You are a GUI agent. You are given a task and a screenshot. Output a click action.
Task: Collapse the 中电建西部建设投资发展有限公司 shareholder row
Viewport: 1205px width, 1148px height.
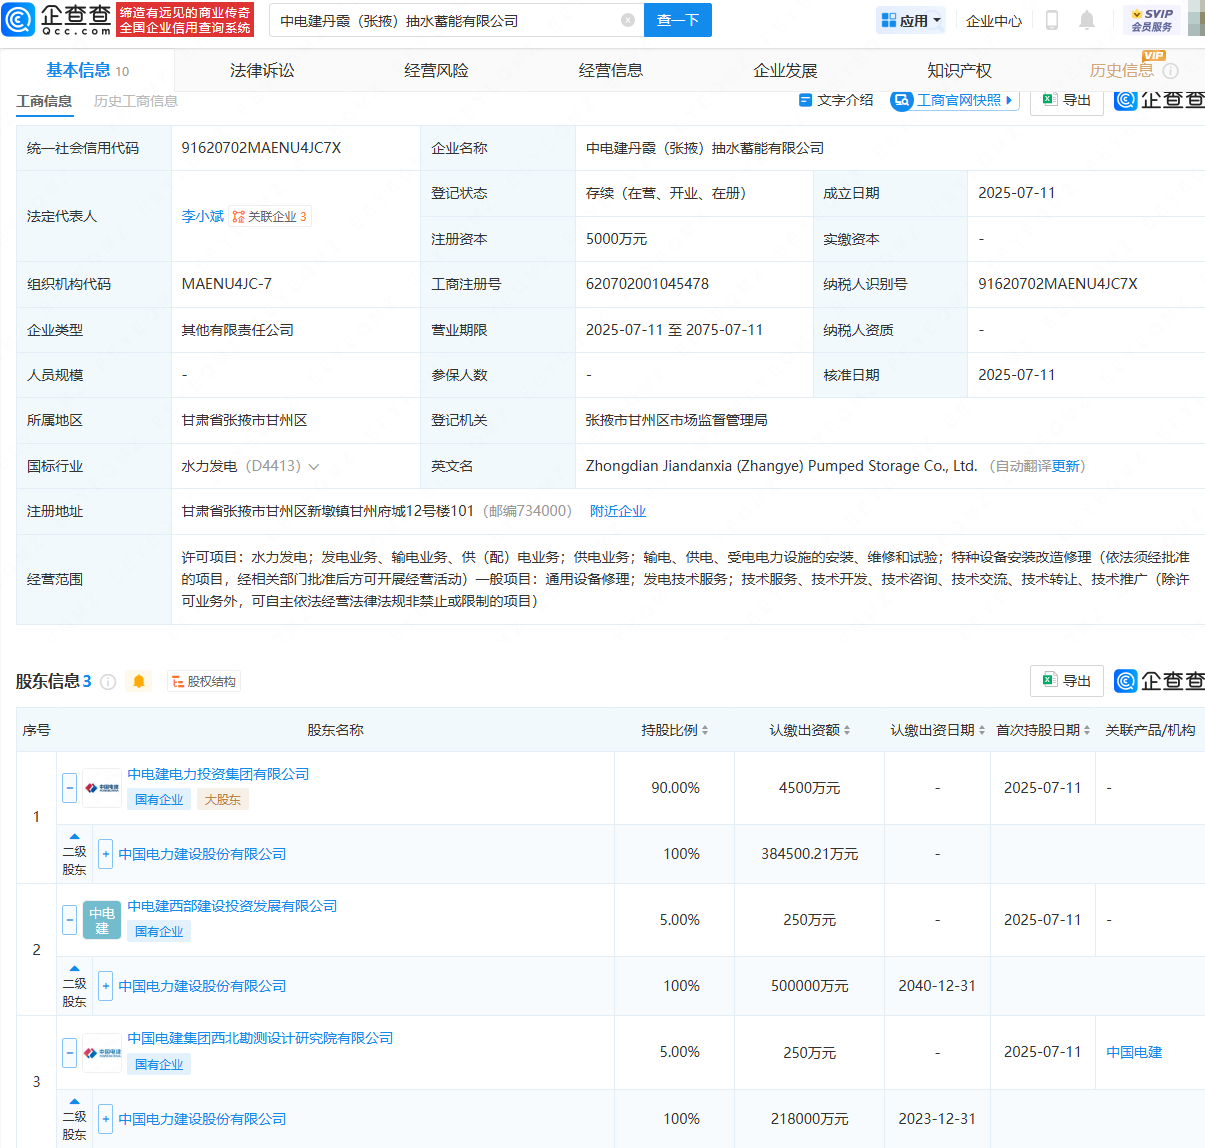click(69, 920)
